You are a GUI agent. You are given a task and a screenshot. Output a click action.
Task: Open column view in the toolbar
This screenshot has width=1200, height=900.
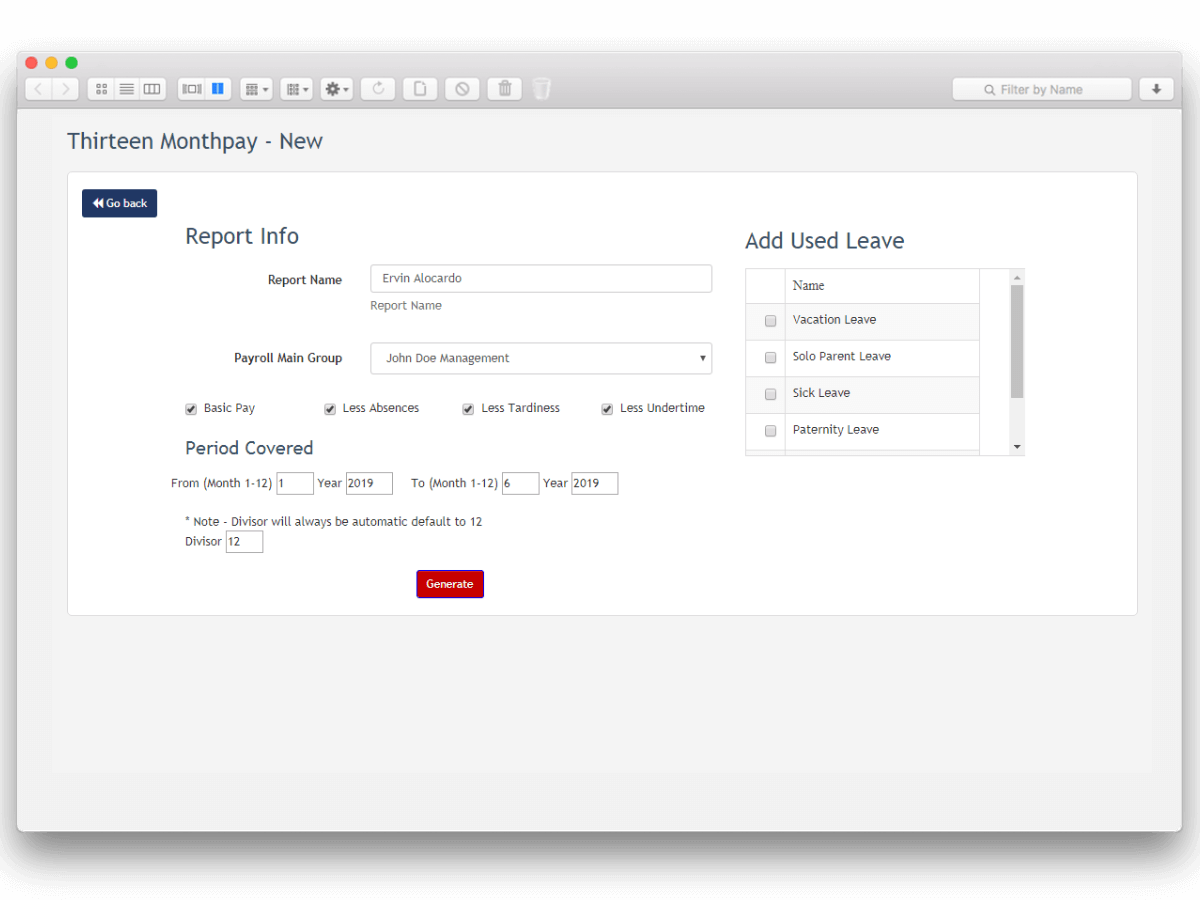[x=151, y=88]
